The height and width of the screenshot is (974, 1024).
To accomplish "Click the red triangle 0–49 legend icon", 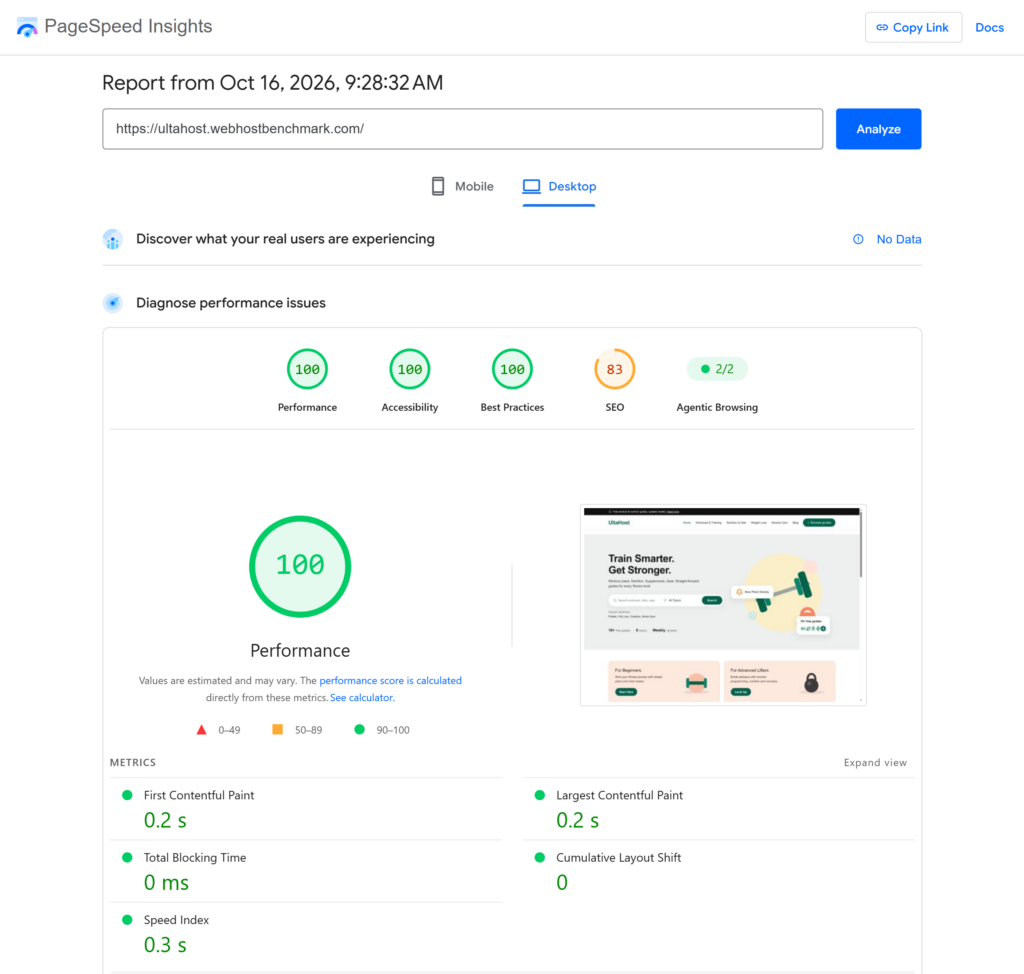I will [x=201, y=730].
